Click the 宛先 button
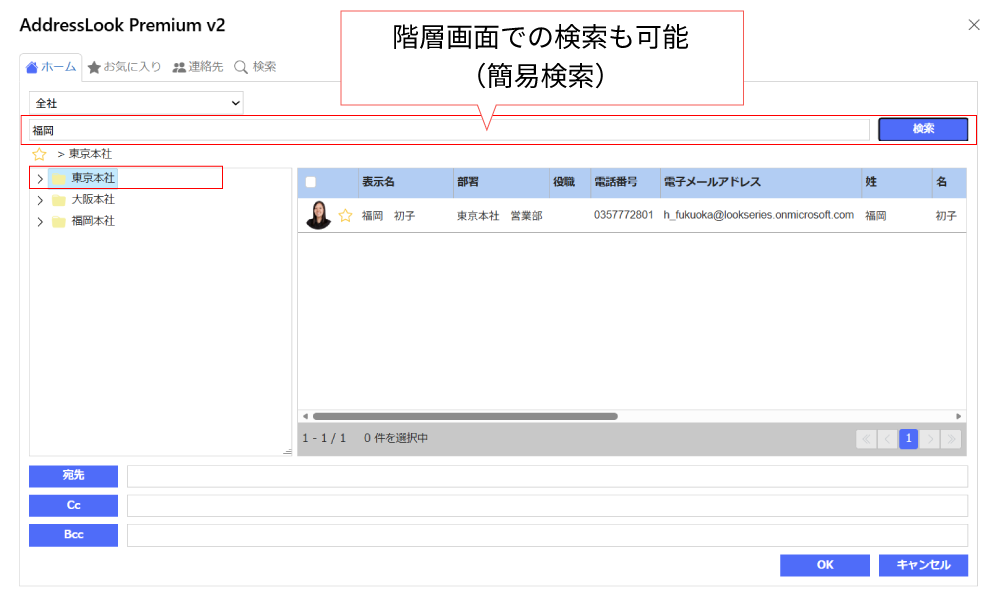This screenshot has width=1000, height=600. [x=73, y=476]
